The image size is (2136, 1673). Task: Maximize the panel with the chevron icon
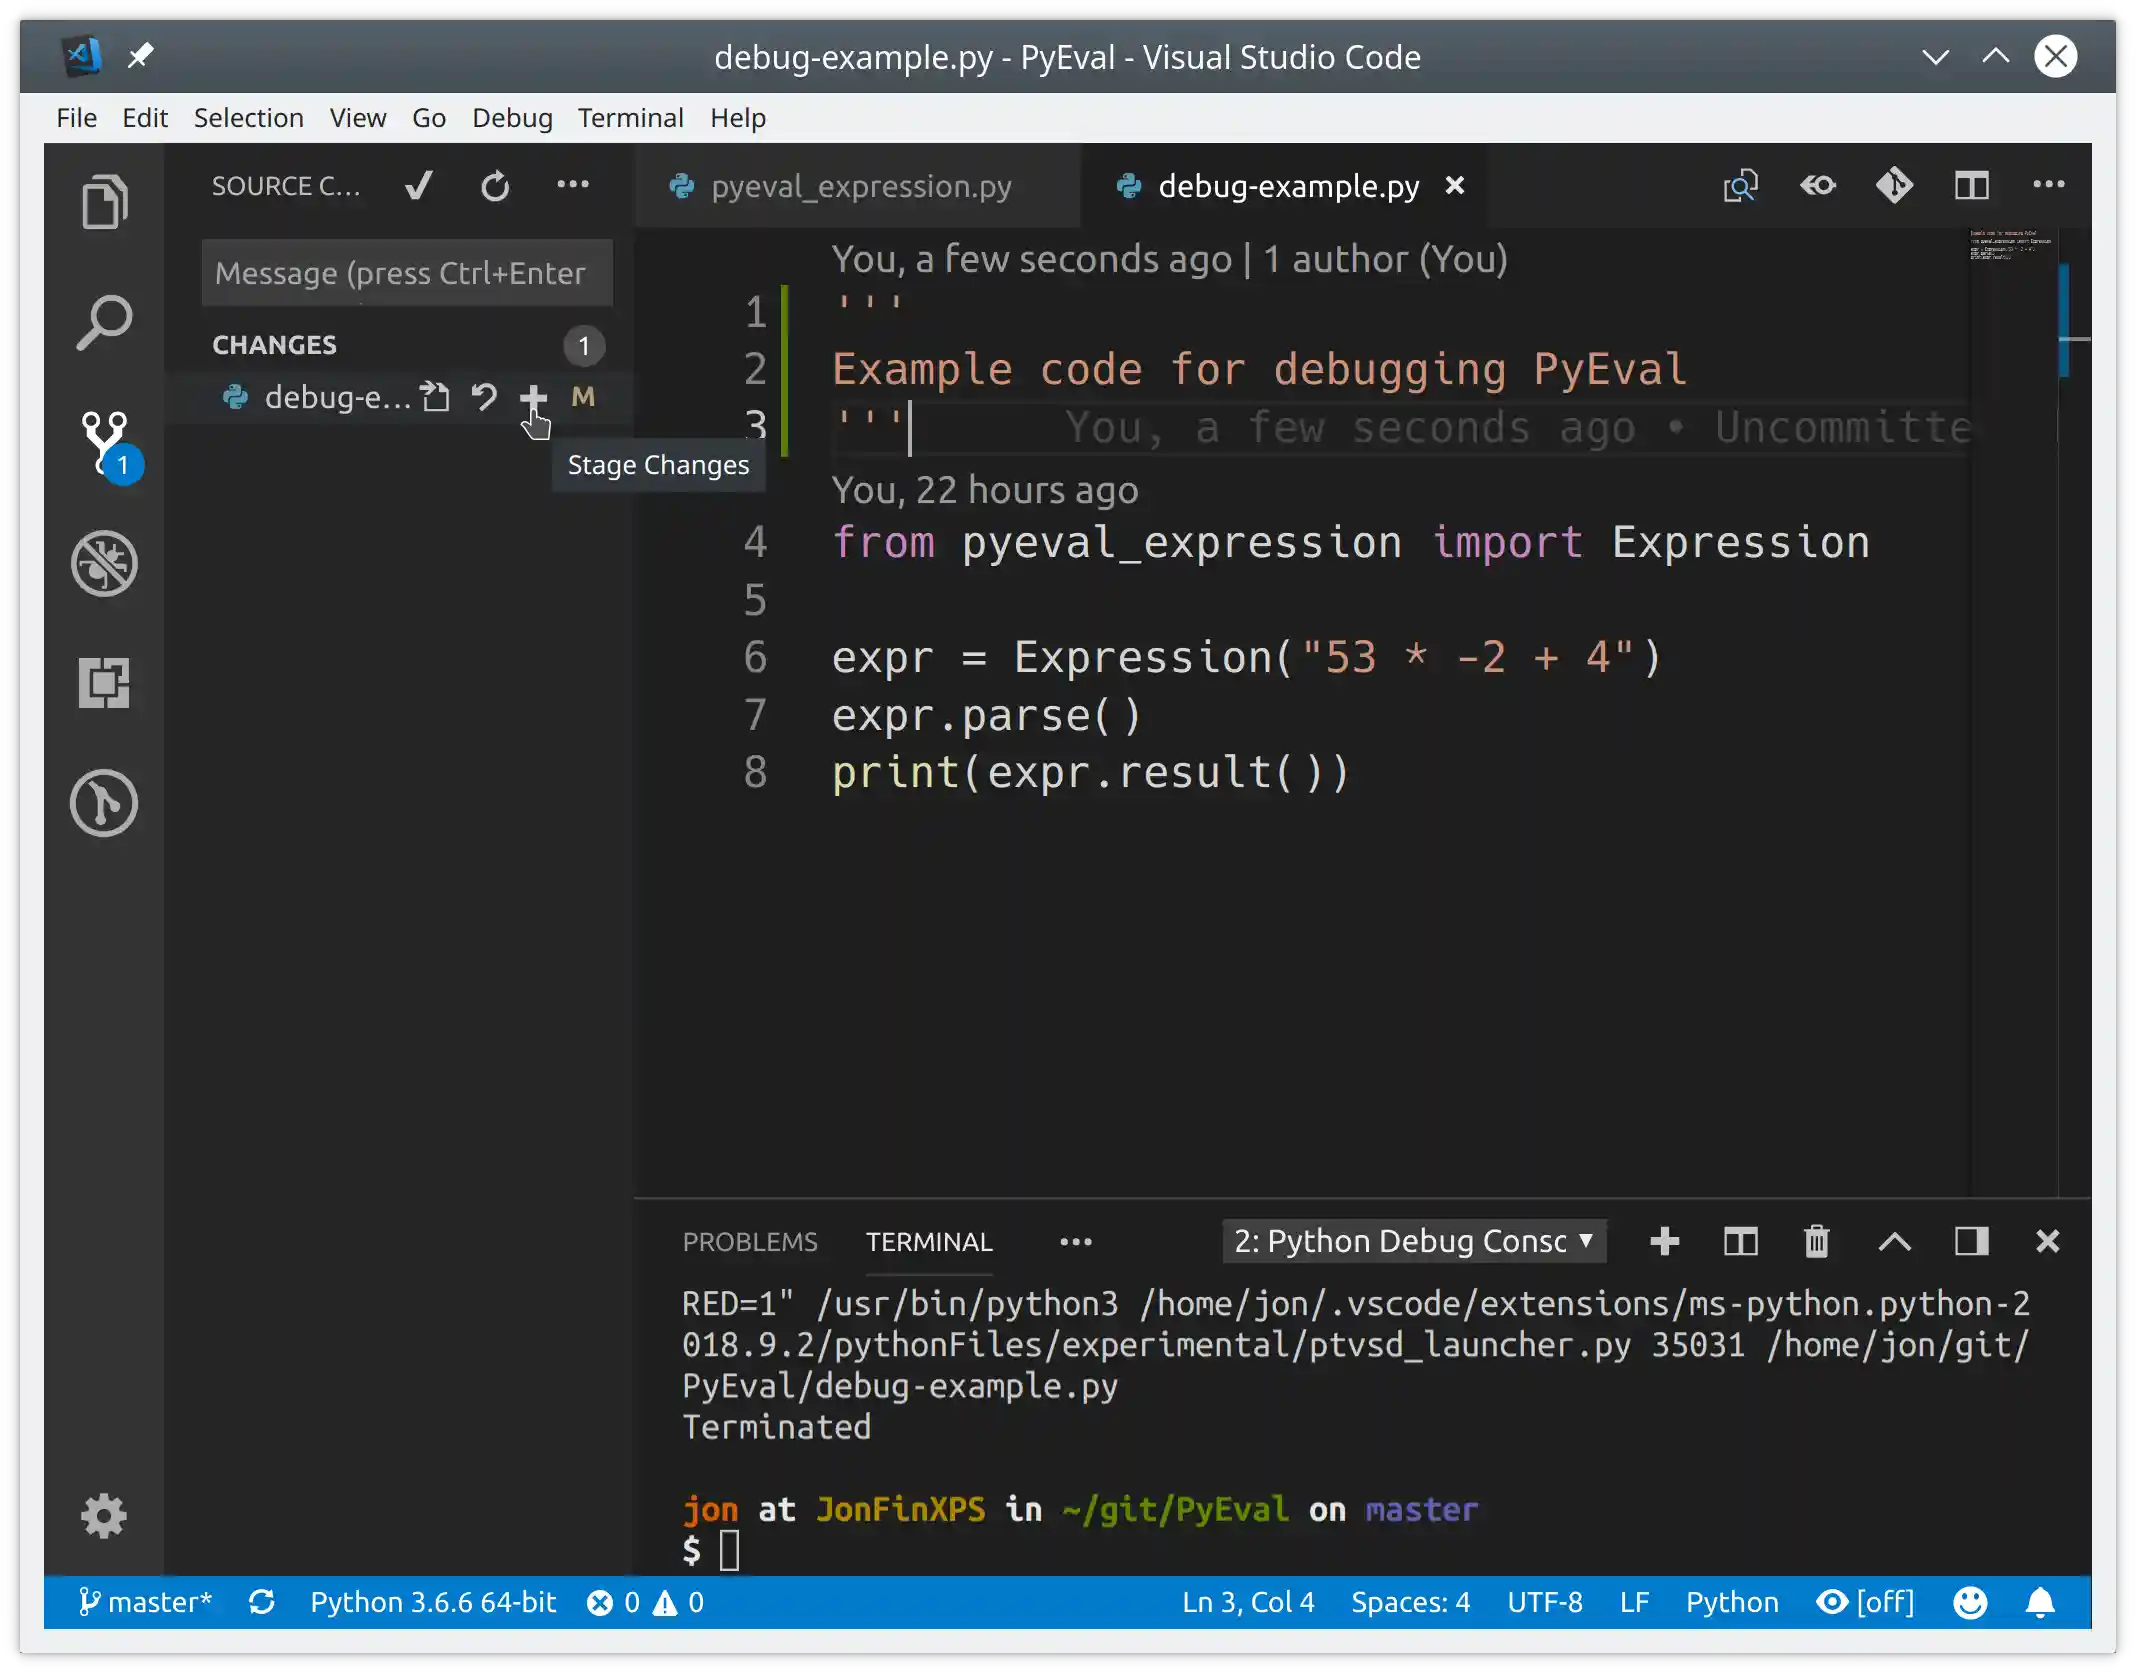click(x=1893, y=1241)
